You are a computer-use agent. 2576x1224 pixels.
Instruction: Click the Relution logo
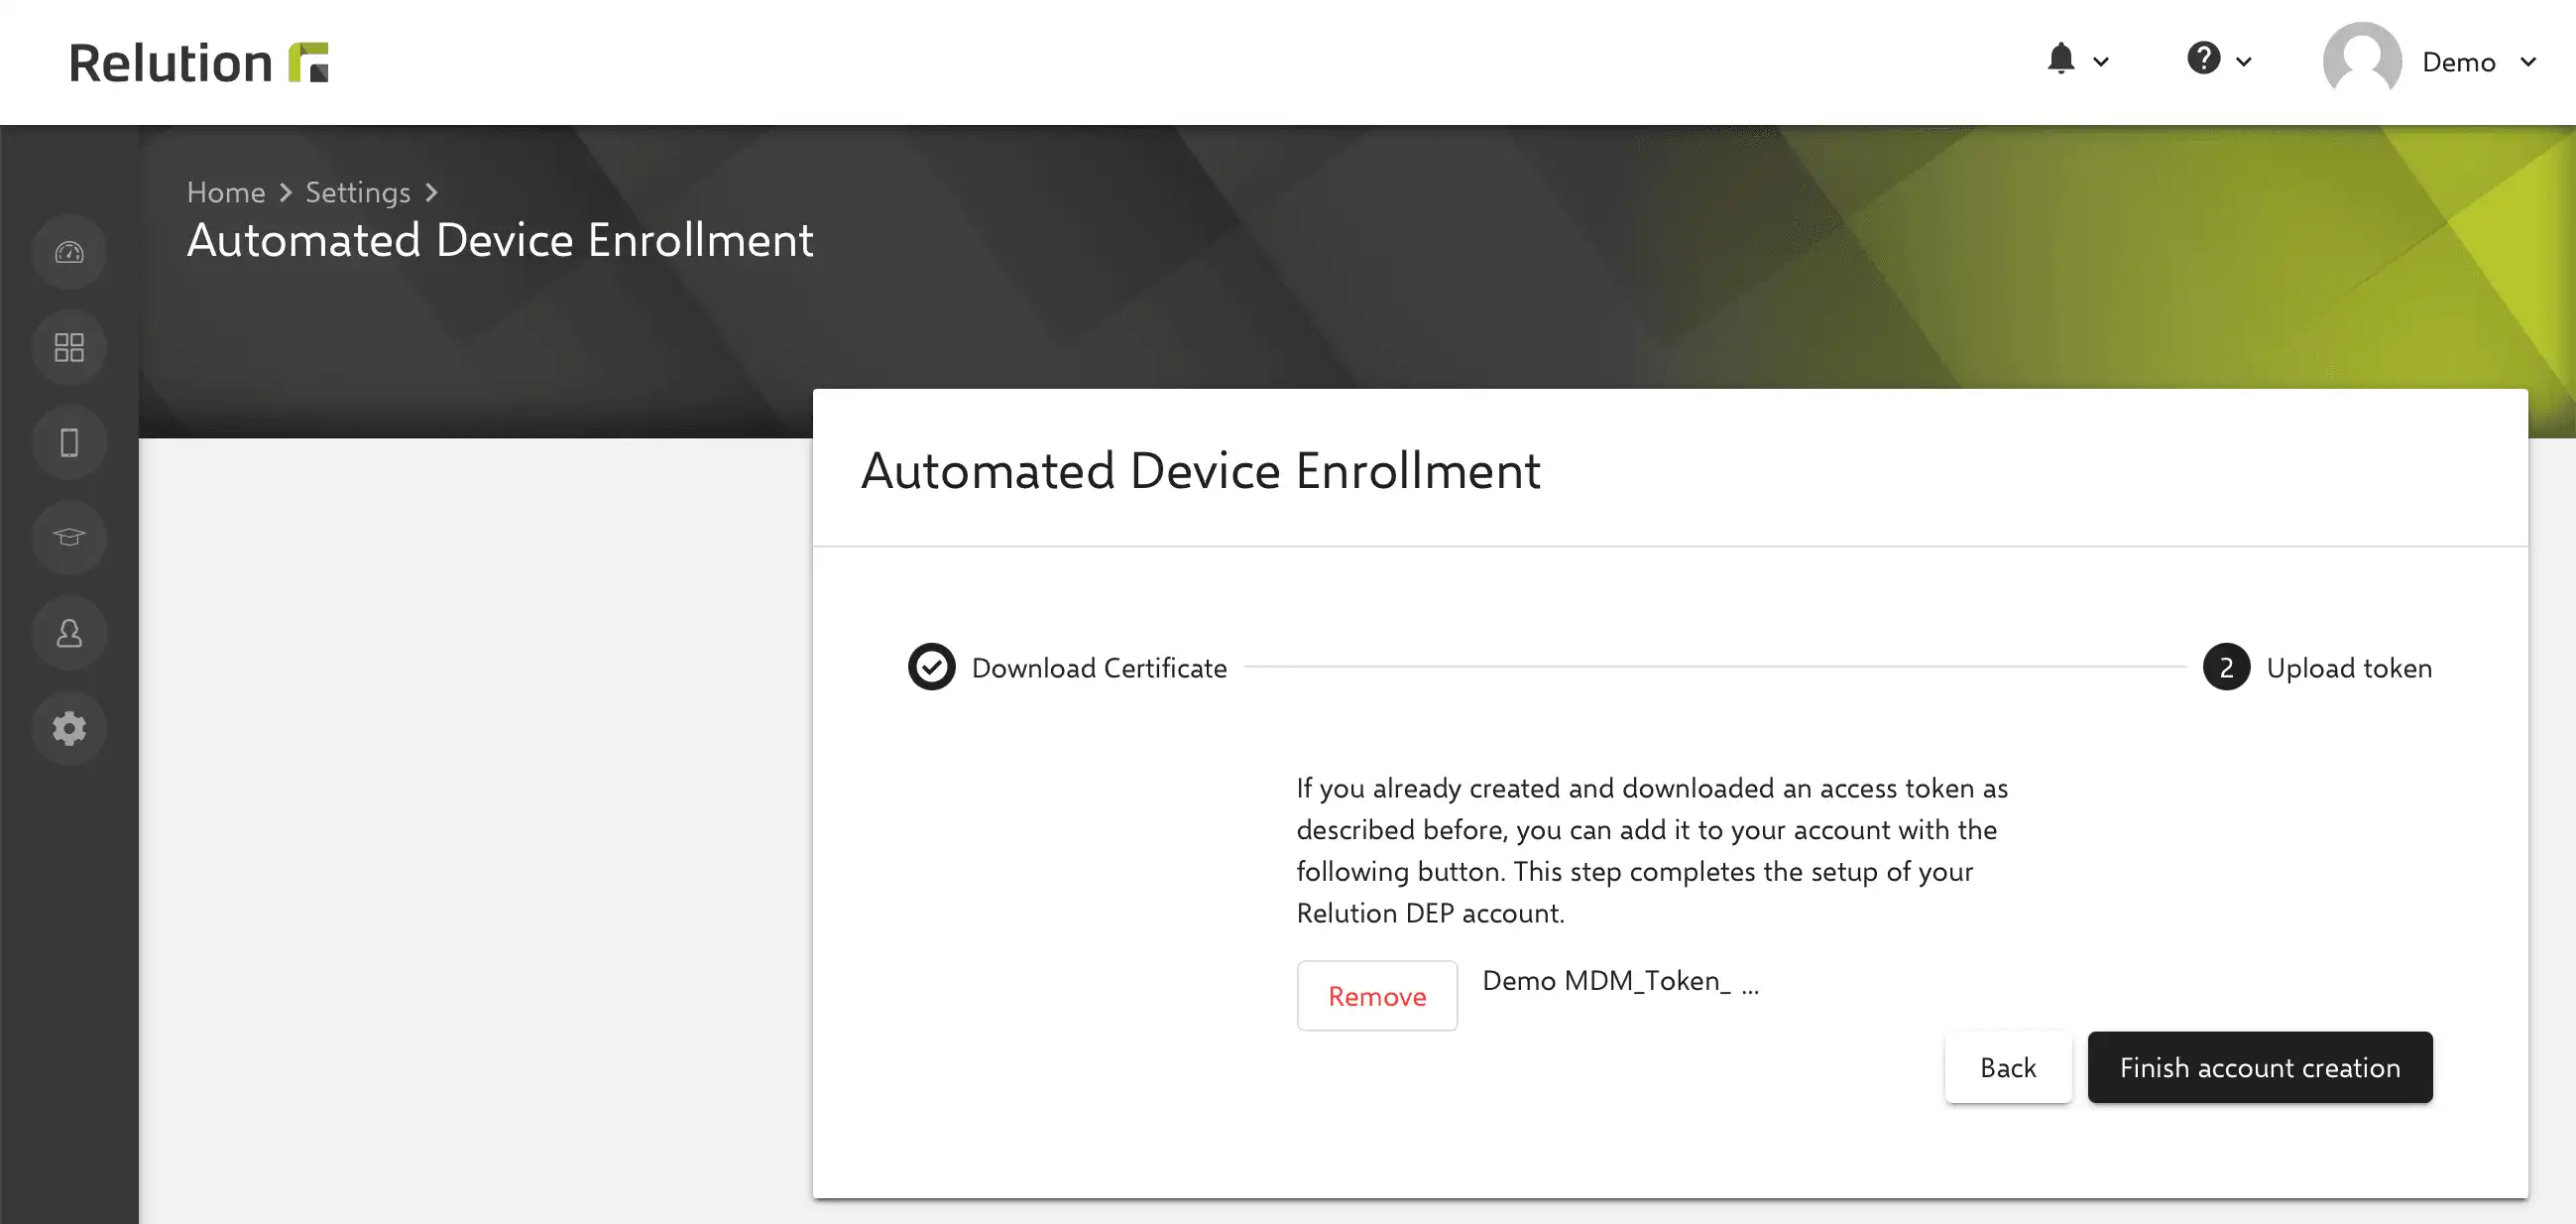198,62
